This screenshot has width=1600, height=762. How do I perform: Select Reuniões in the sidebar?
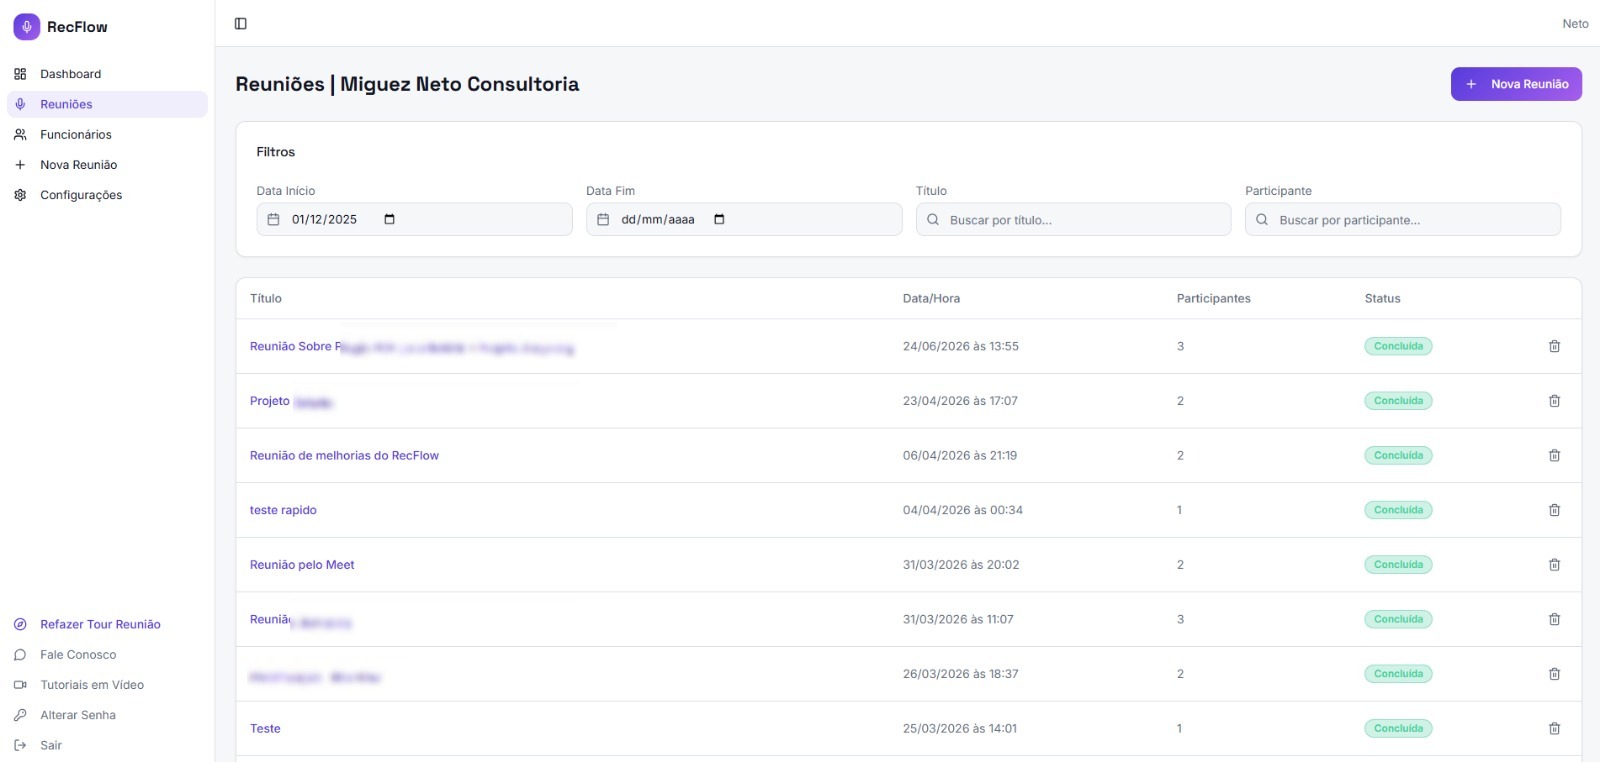pyautogui.click(x=107, y=104)
